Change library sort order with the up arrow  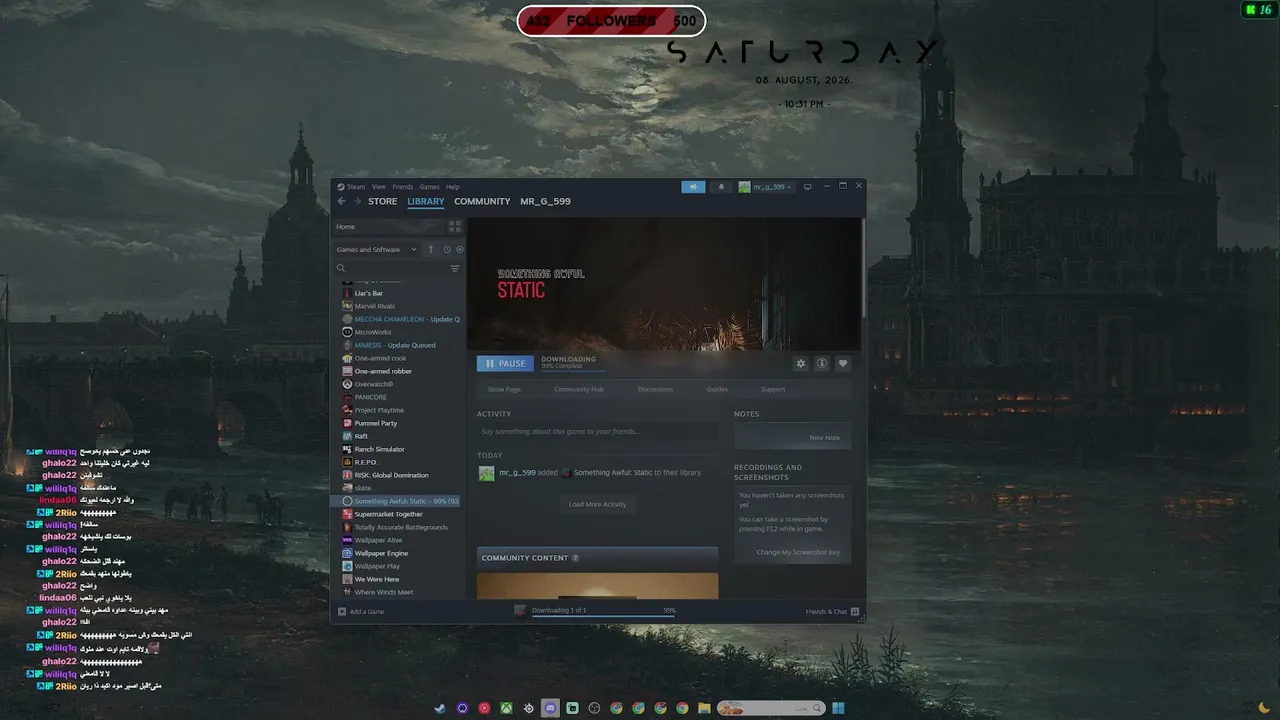[431, 250]
